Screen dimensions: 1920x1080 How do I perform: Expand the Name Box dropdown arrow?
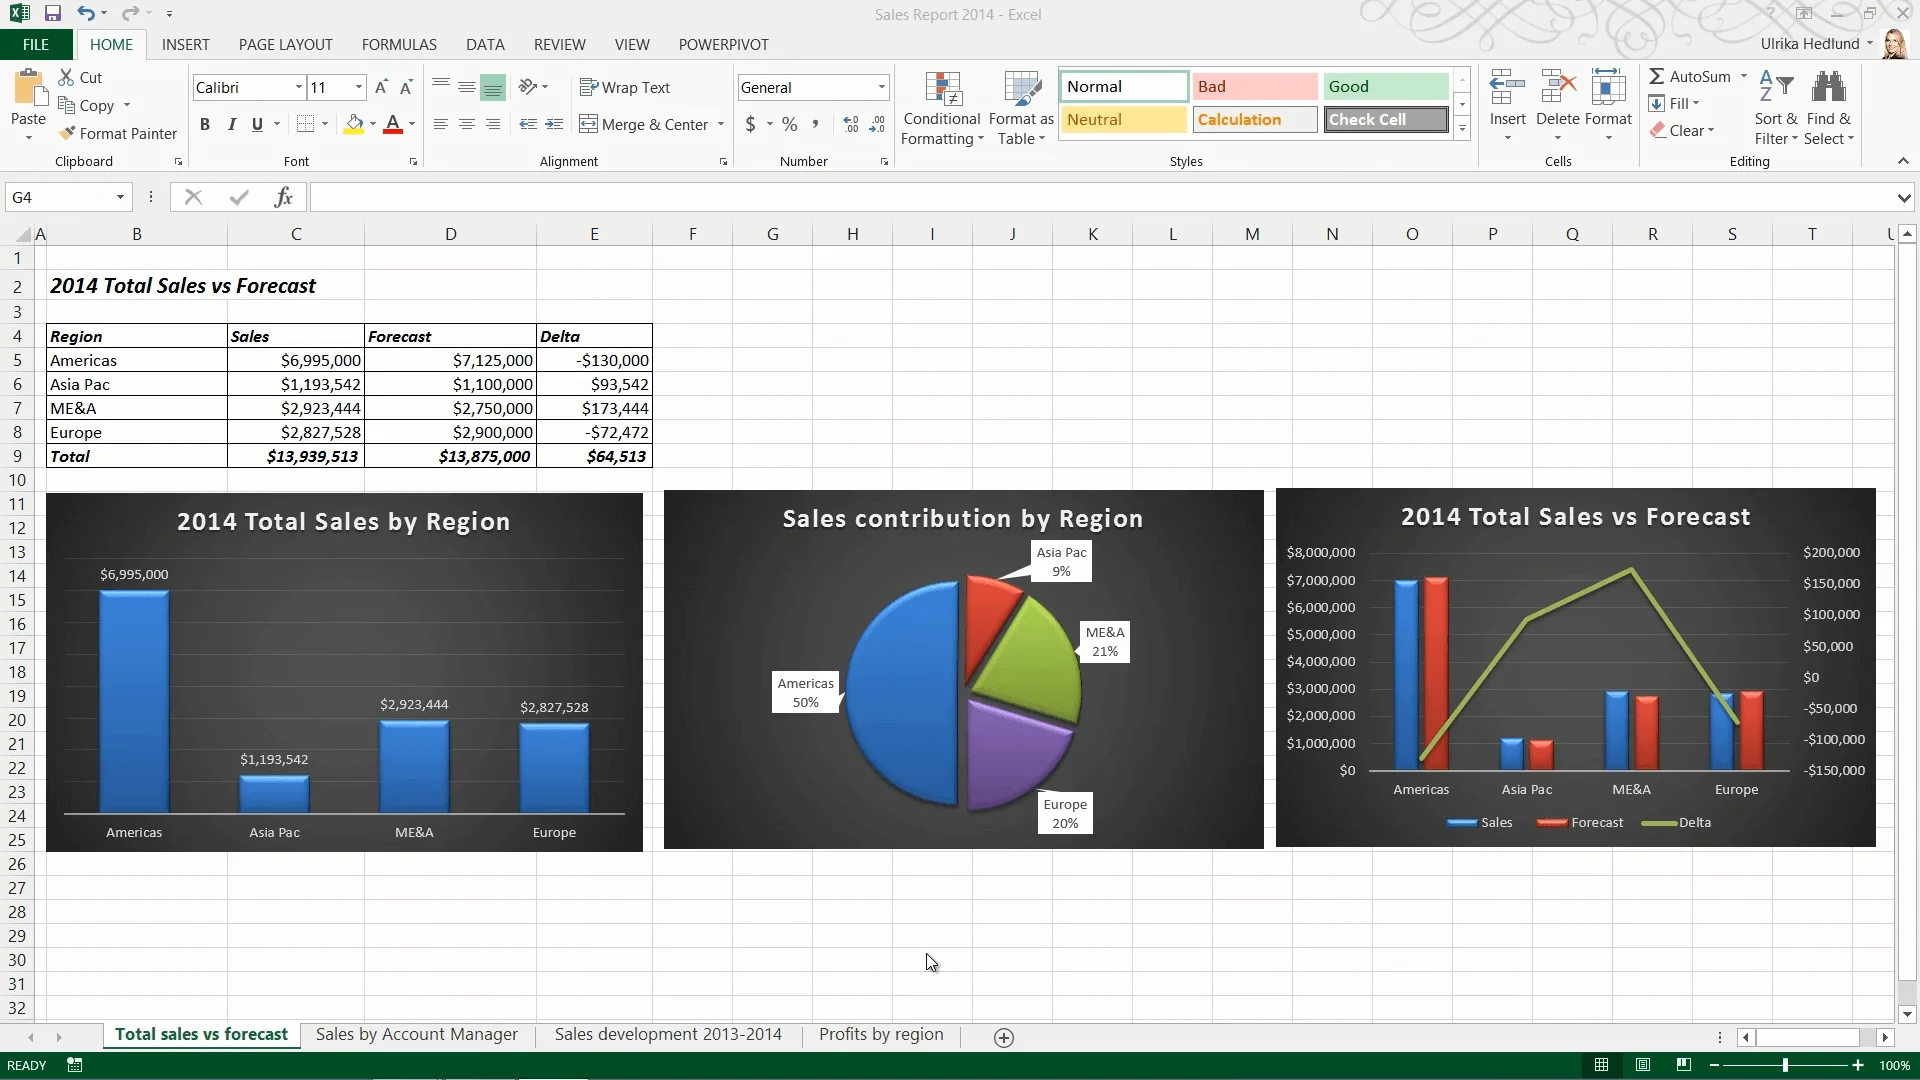pyautogui.click(x=120, y=197)
